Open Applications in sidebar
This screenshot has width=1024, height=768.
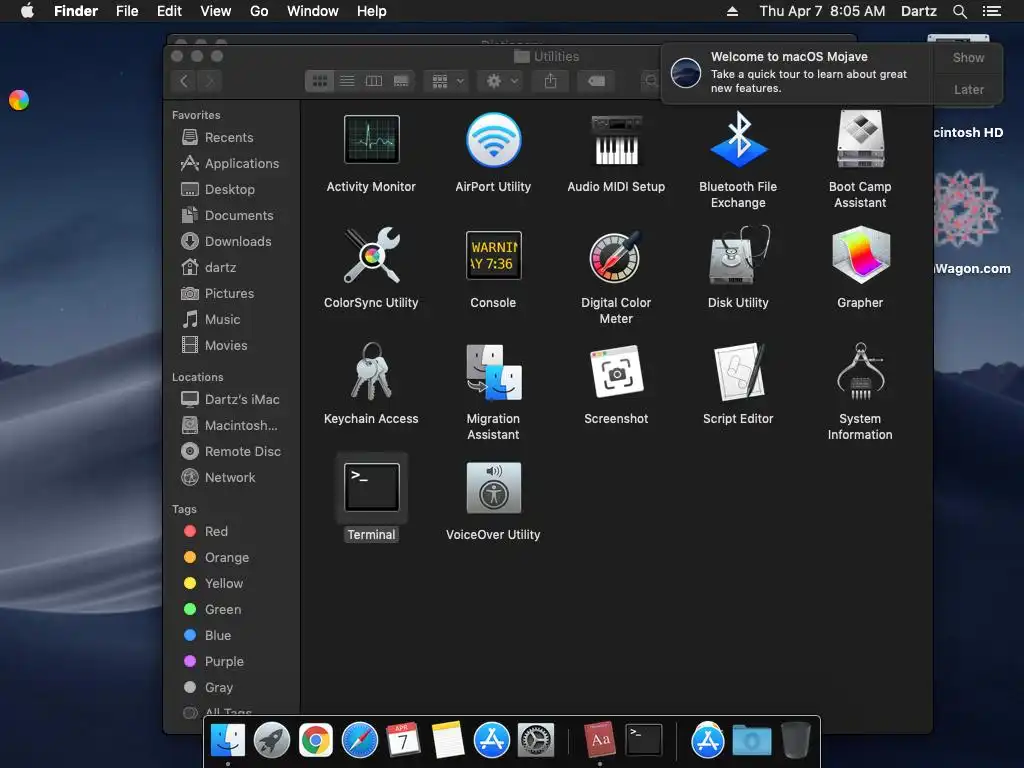coord(232,163)
